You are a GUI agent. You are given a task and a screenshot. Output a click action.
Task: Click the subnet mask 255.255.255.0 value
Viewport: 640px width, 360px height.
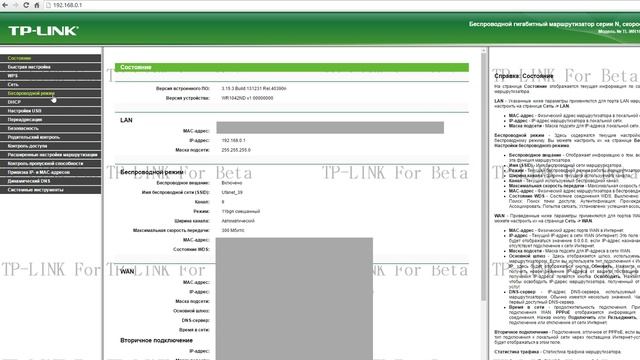[x=236, y=150]
